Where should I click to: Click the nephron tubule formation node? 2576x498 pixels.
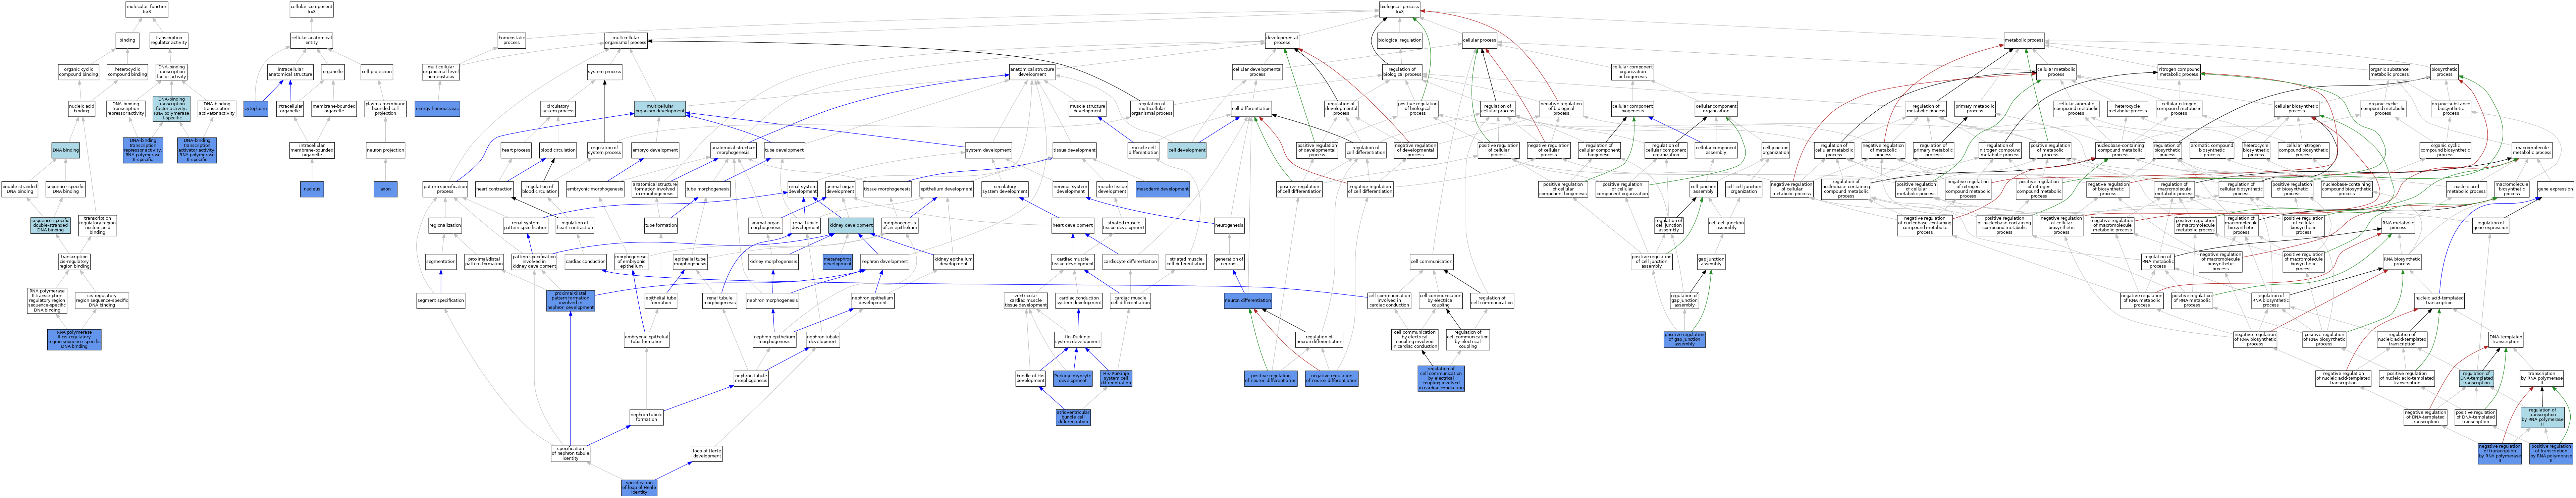647,417
